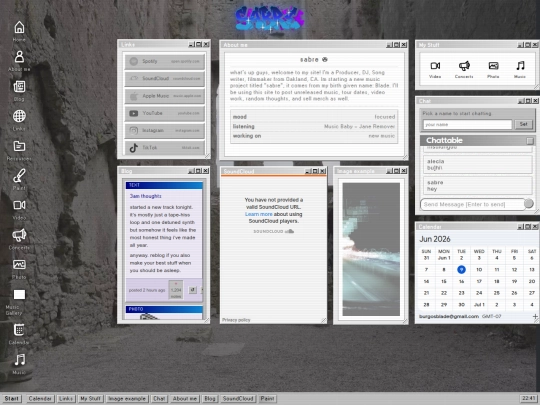Click the 'mood' row in About me

(x=314, y=117)
